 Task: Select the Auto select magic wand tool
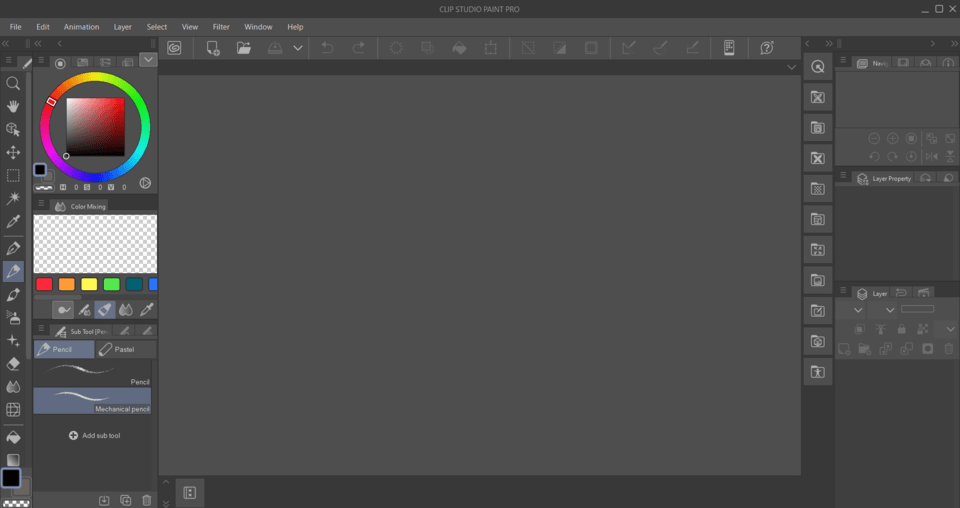tap(13, 198)
